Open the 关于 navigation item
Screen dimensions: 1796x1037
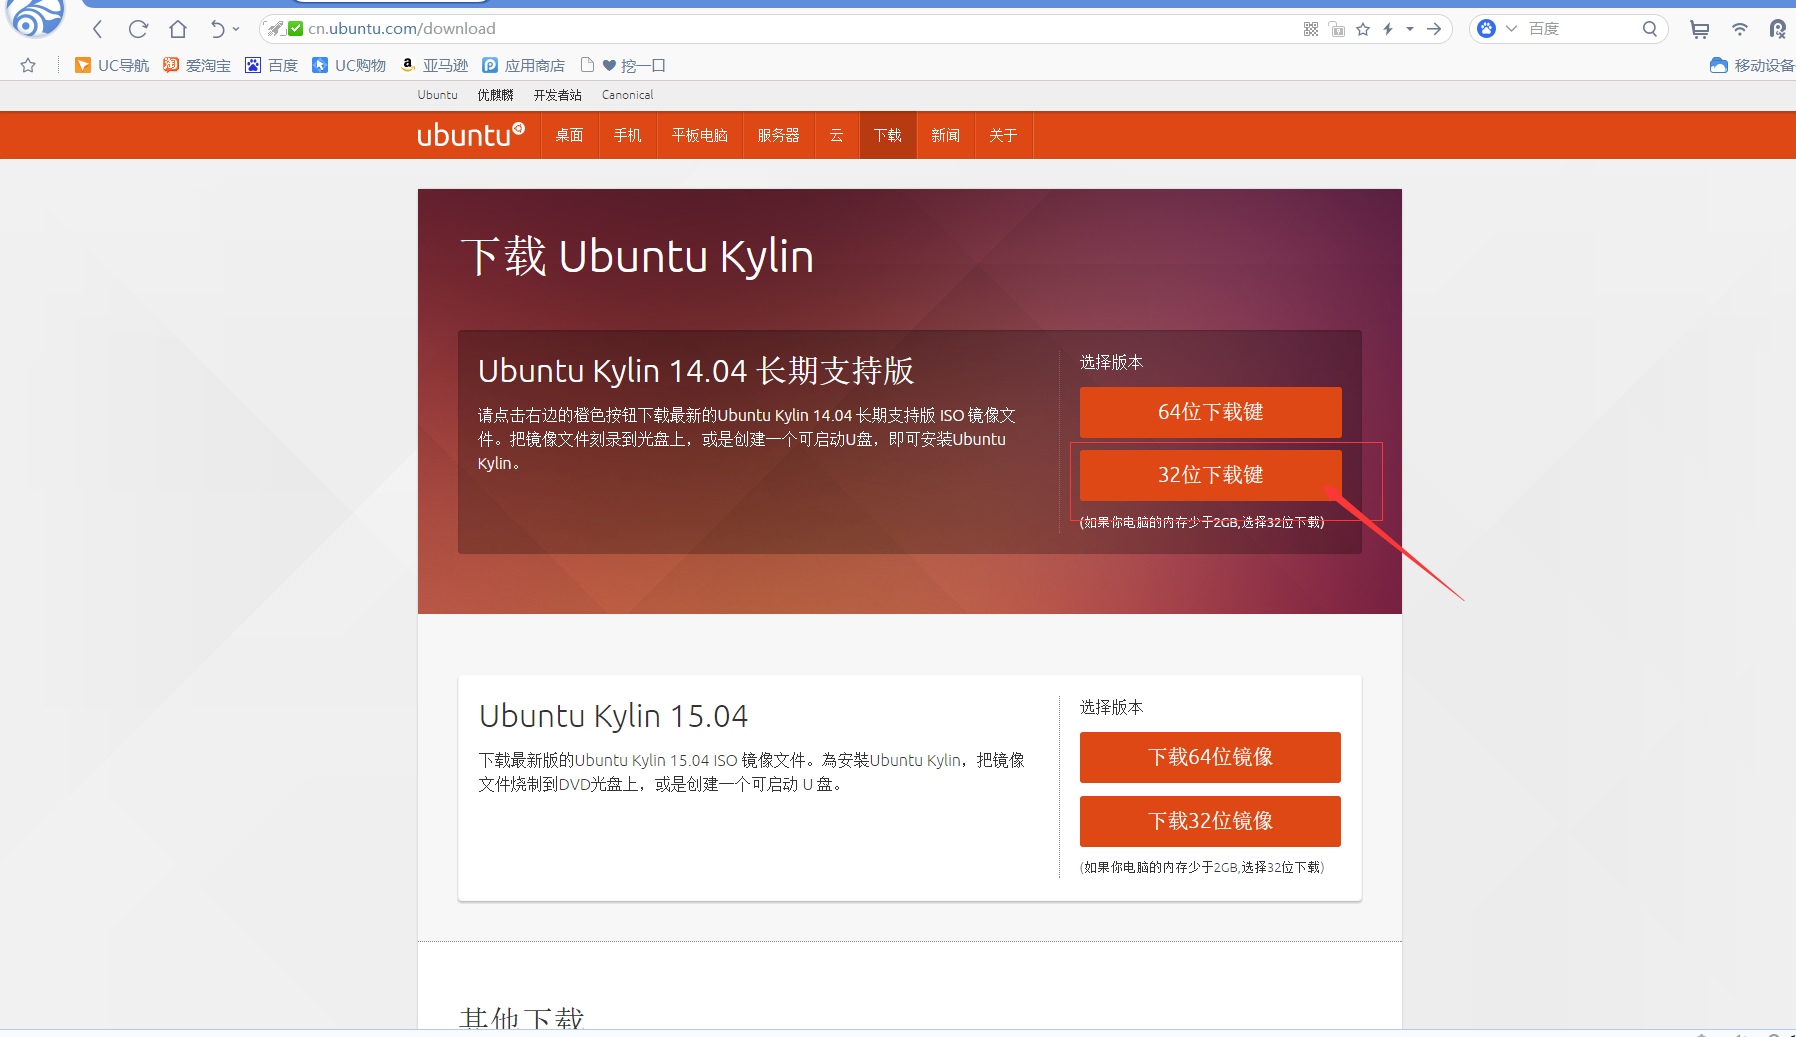(x=1004, y=135)
